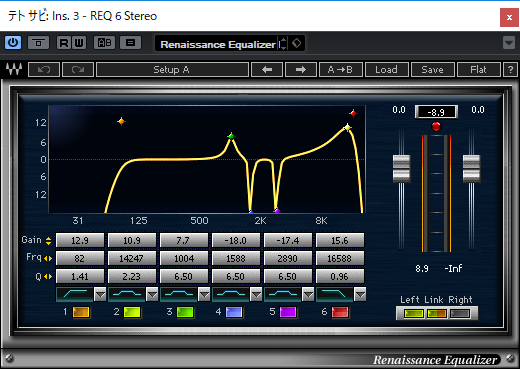Click the Redo arrow button

[x=78, y=70]
